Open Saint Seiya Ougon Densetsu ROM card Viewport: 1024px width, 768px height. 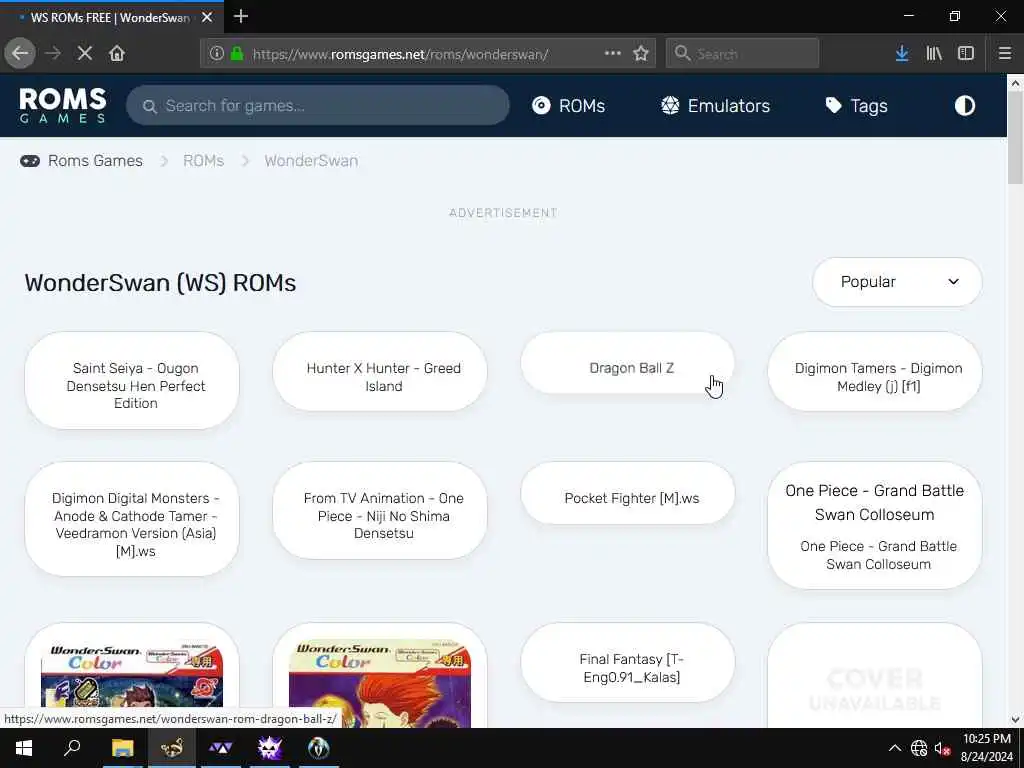pos(132,380)
